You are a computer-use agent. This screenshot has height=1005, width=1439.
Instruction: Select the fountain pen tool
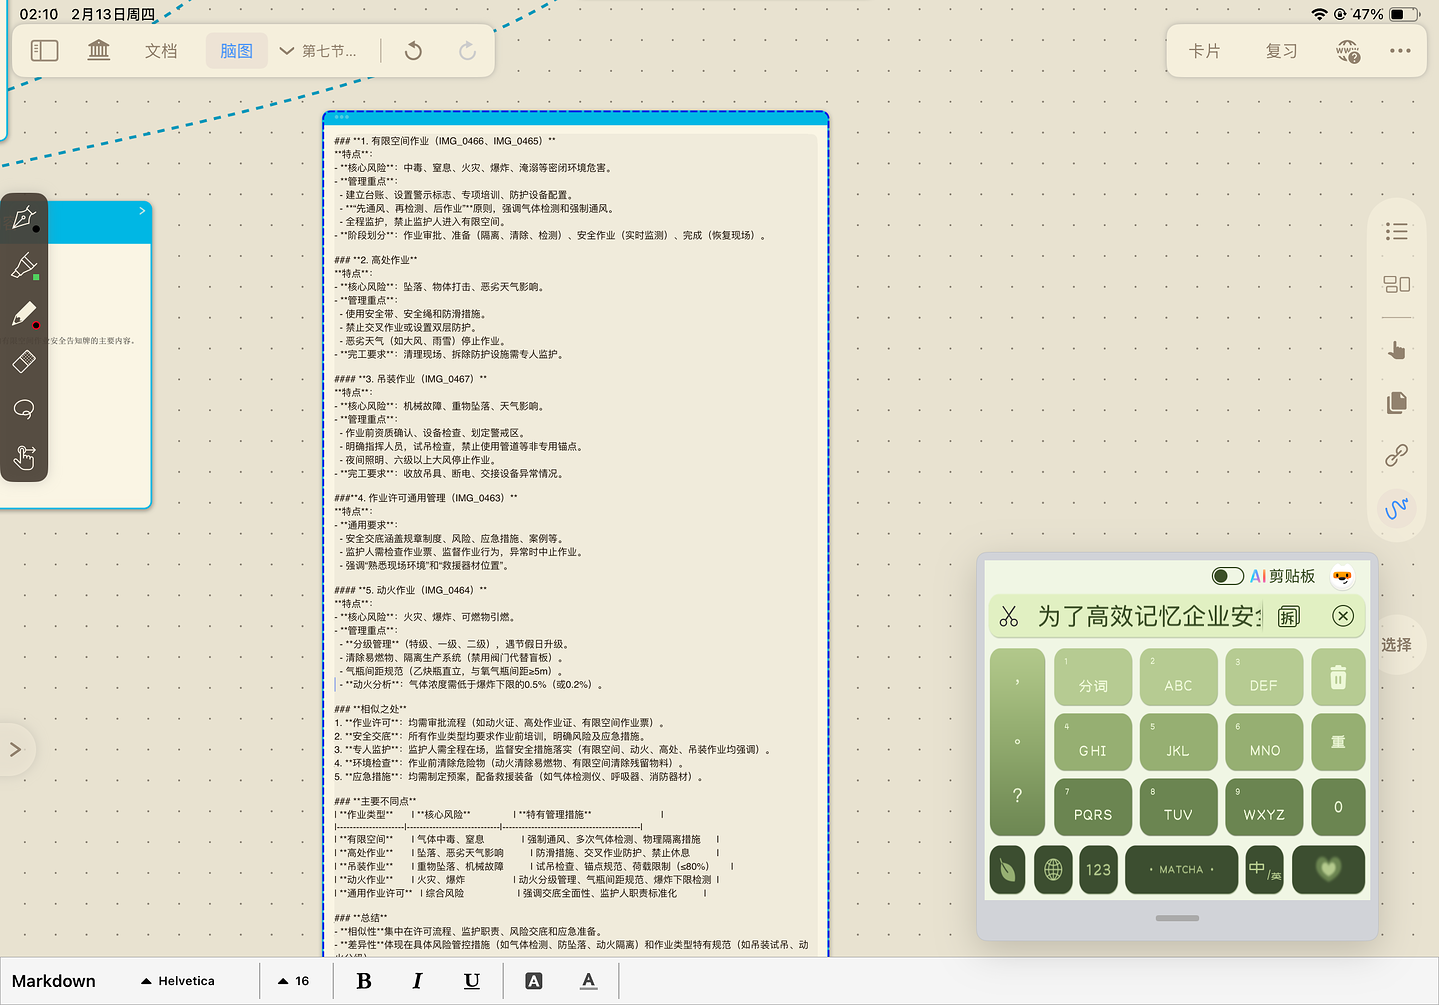pos(24,218)
